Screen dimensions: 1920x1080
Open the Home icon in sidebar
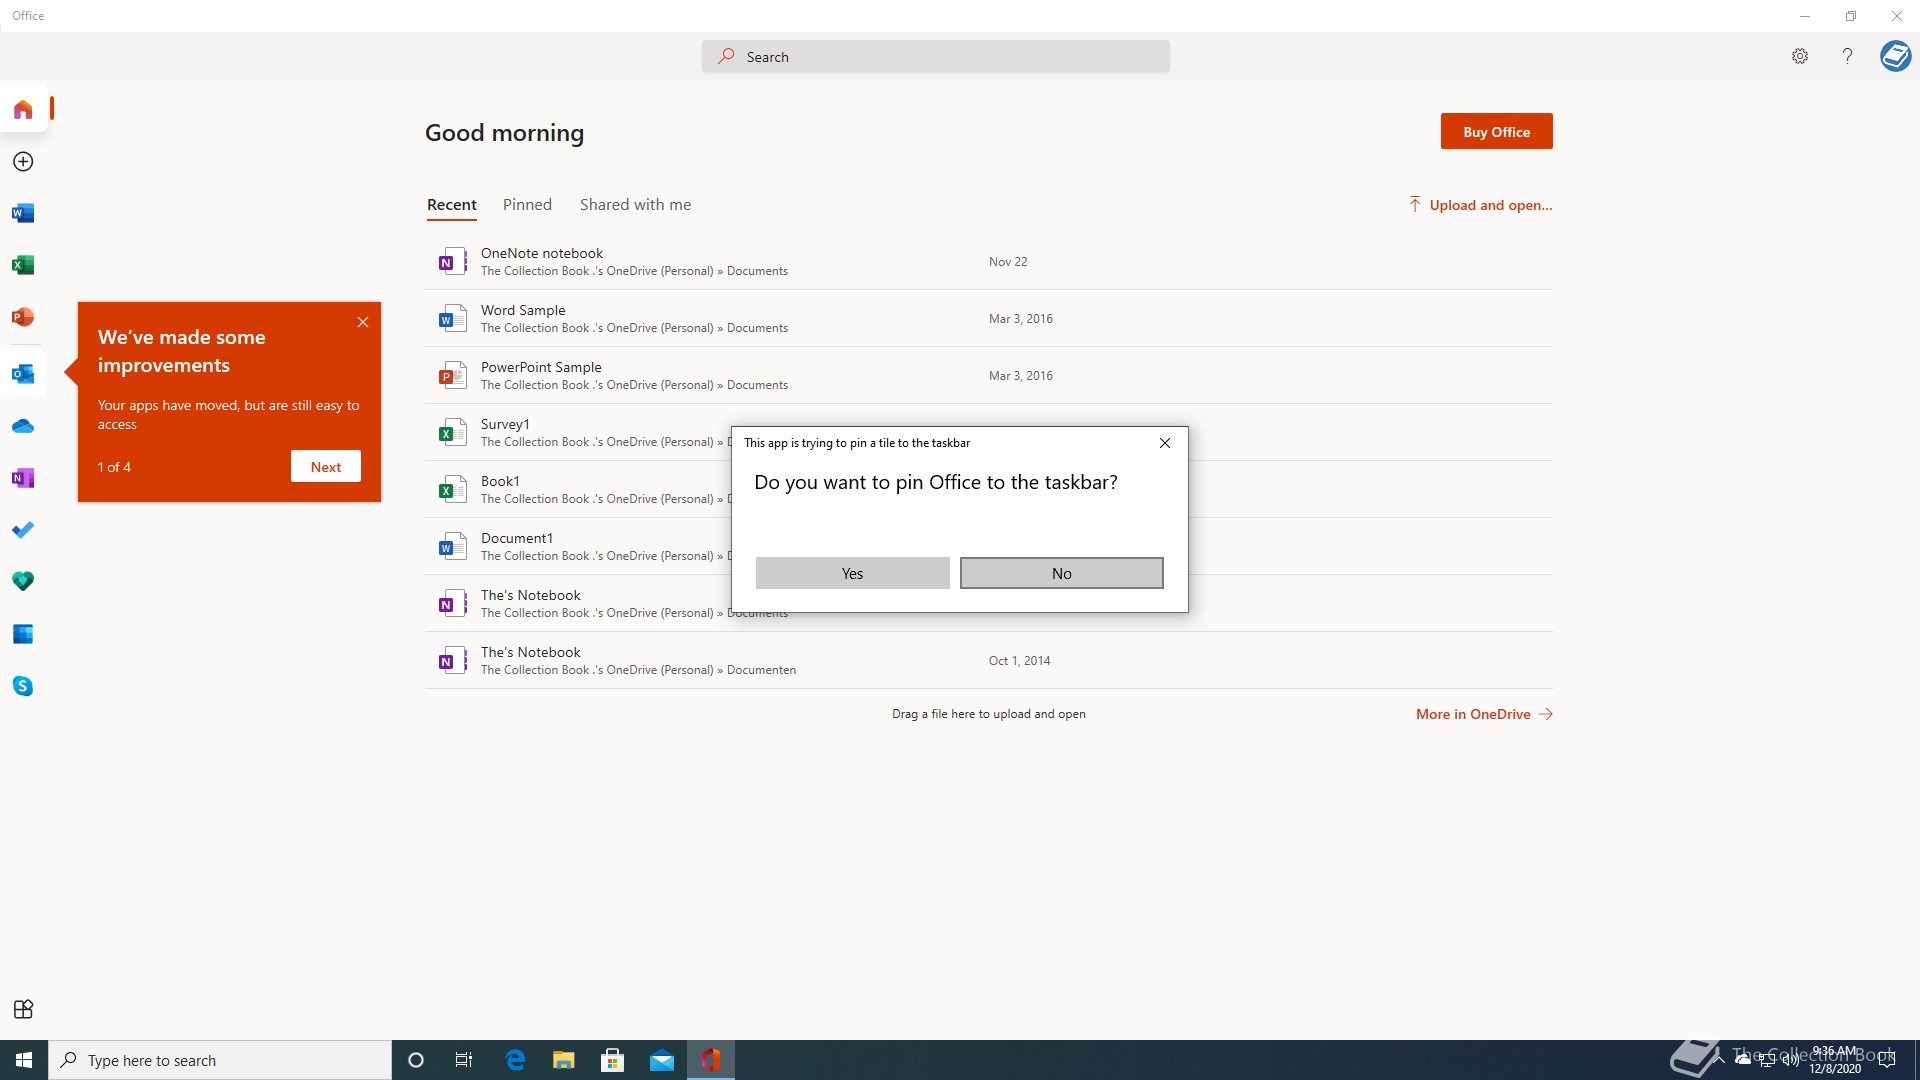pos(23,109)
